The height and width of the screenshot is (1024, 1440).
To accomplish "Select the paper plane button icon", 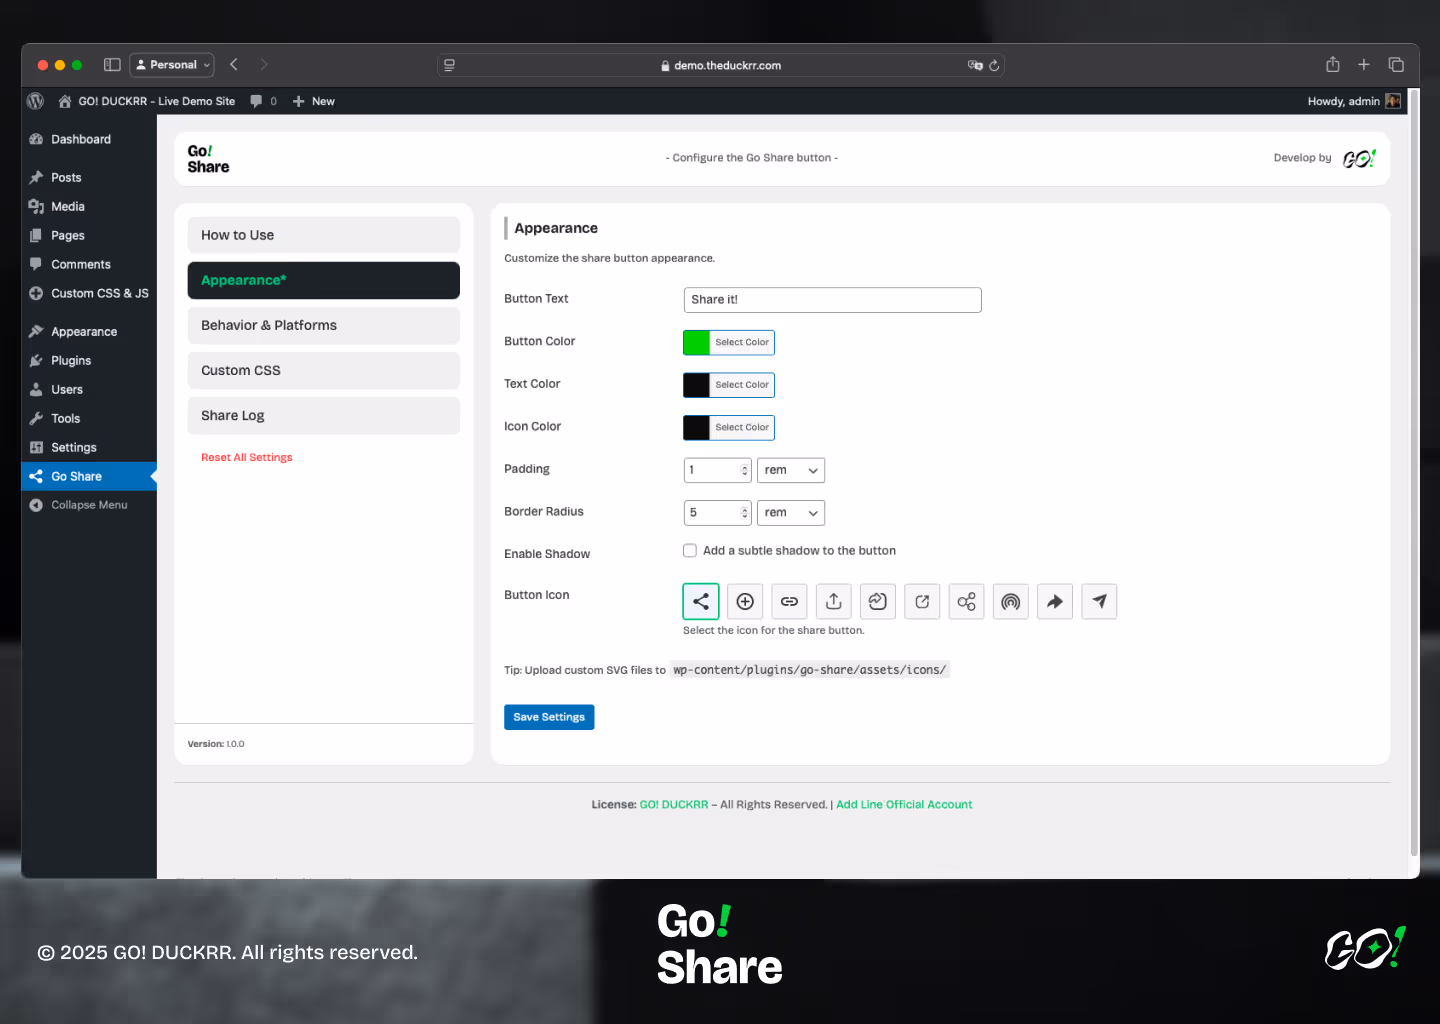I will (x=1099, y=601).
